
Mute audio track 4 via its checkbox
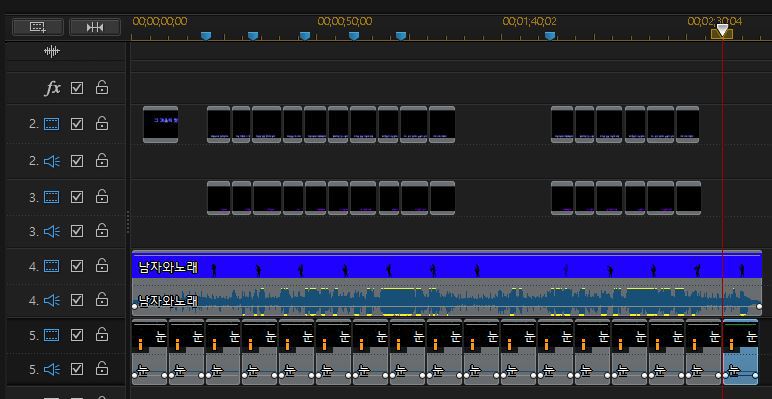77,300
